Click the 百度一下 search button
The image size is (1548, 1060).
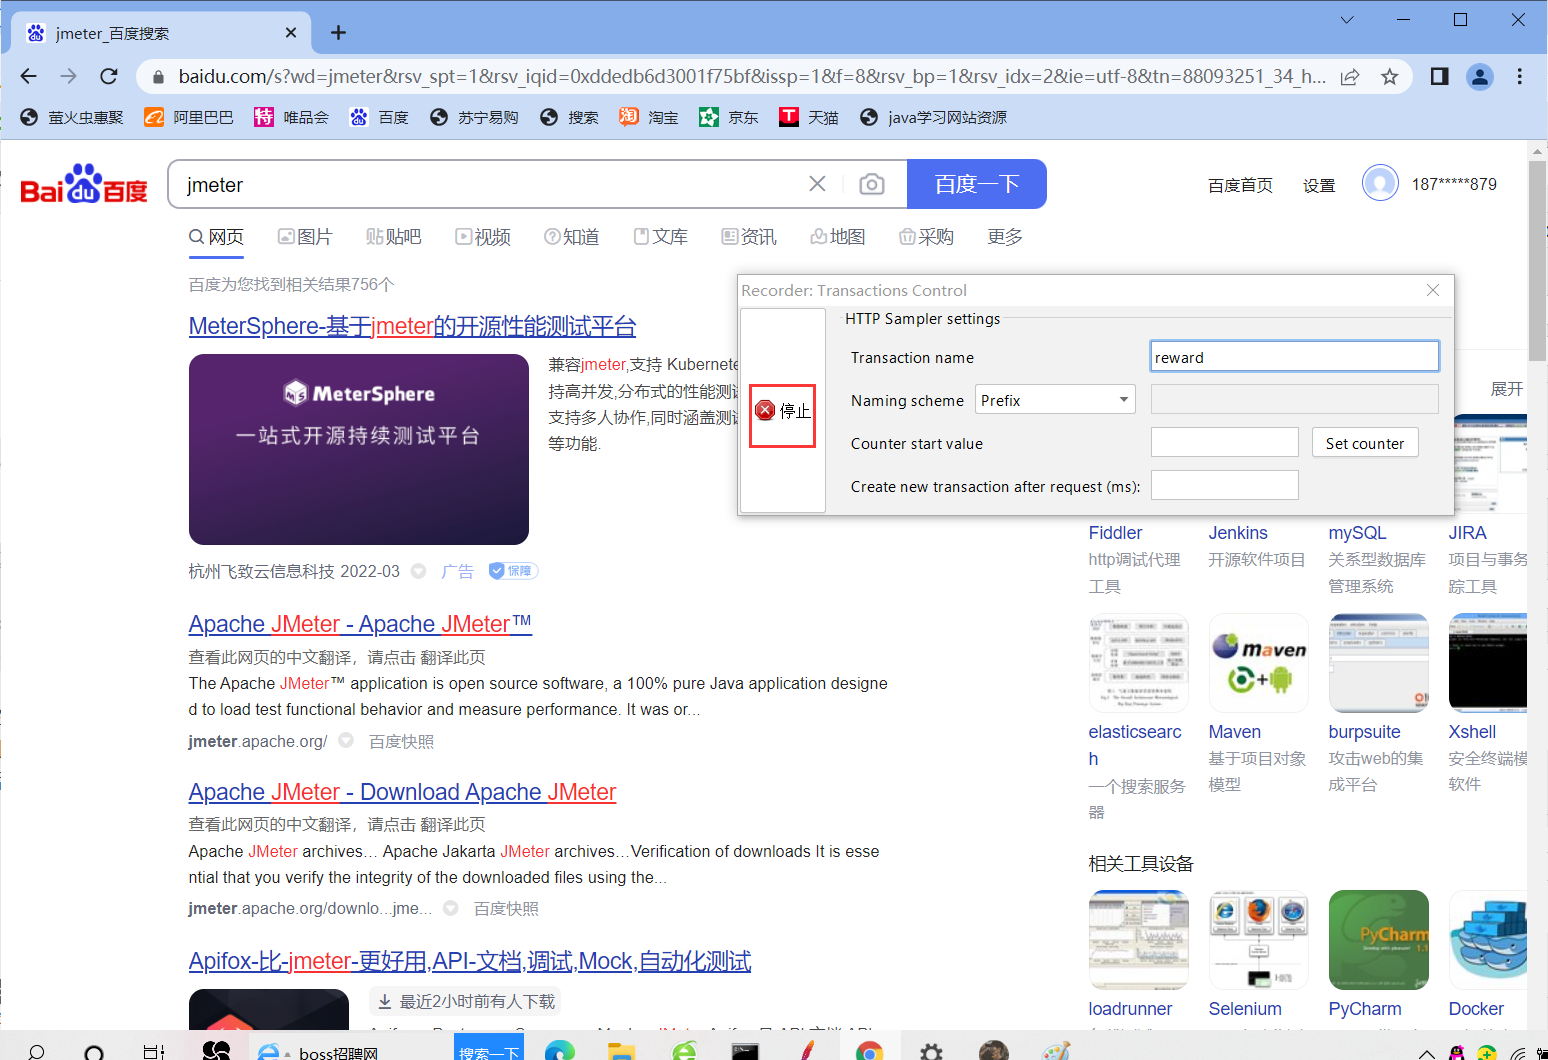point(976,184)
